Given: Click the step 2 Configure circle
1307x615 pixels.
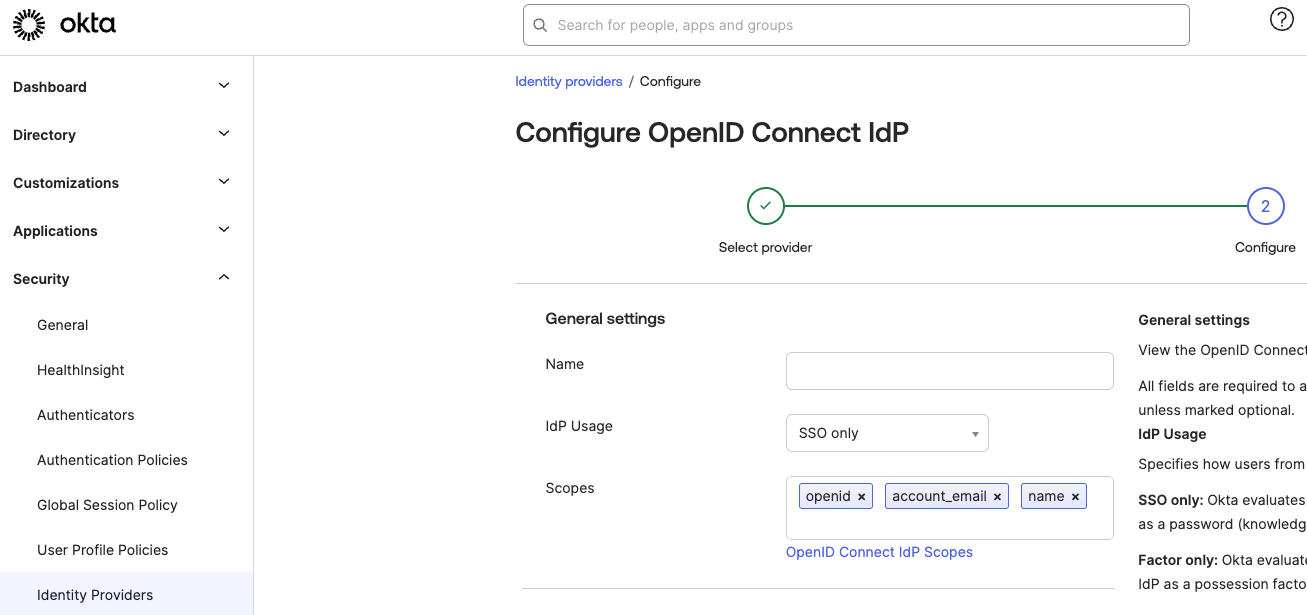Looking at the screenshot, I should click(x=1265, y=206).
